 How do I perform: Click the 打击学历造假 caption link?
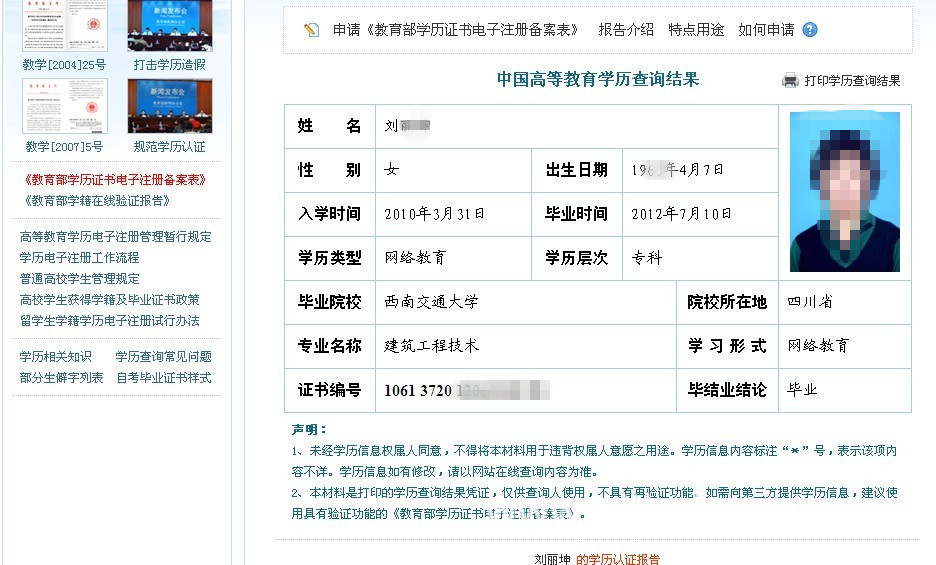170,65
